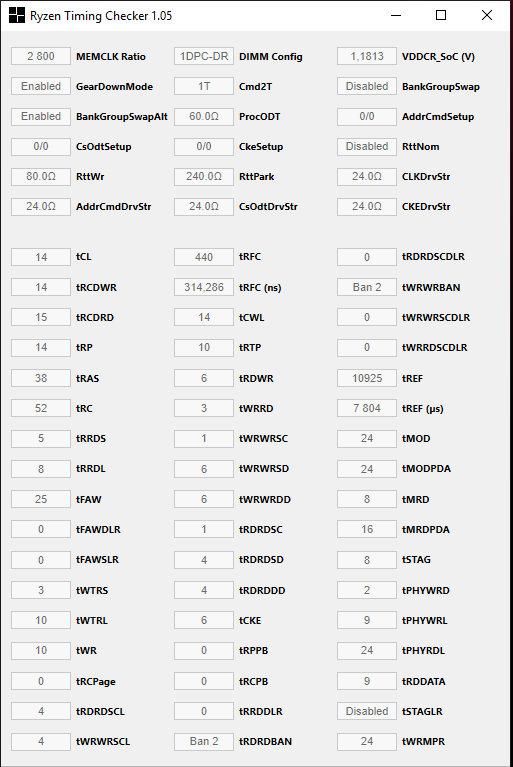Click the tRTP value field

[x=204, y=347]
